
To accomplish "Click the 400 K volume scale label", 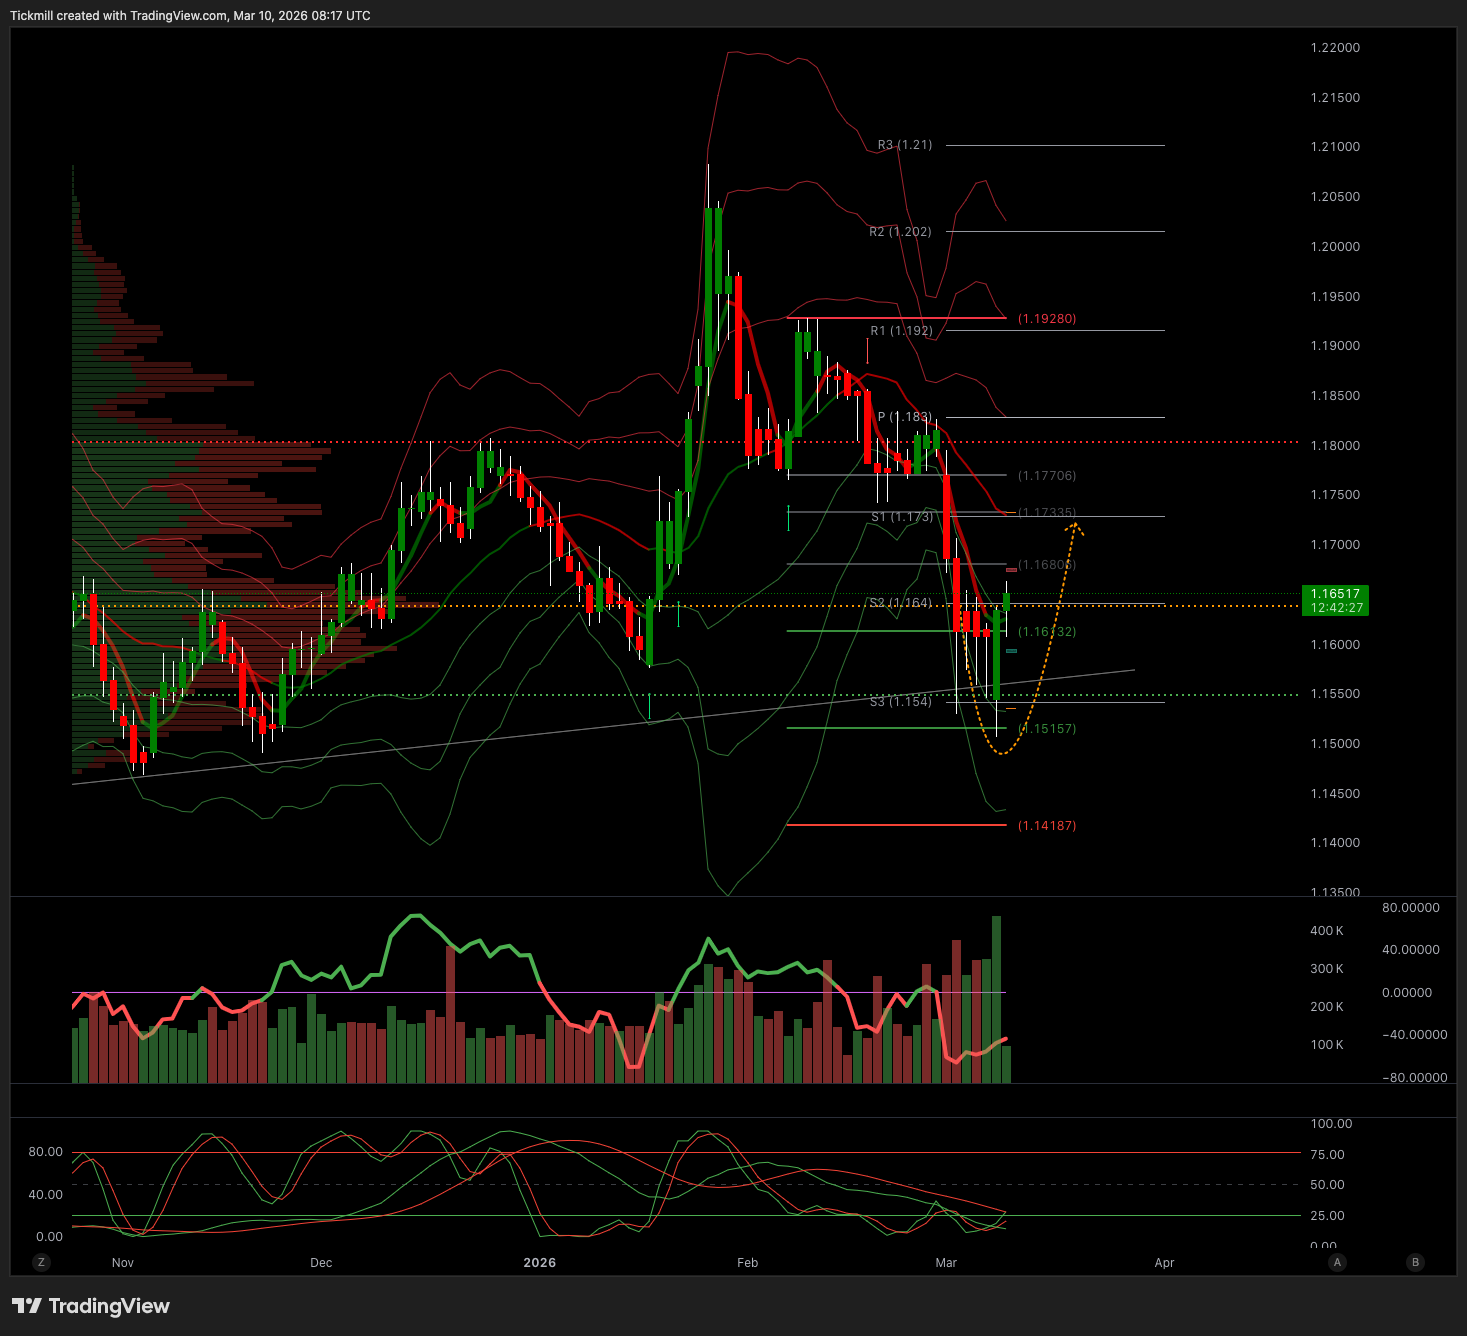I will coord(1327,931).
